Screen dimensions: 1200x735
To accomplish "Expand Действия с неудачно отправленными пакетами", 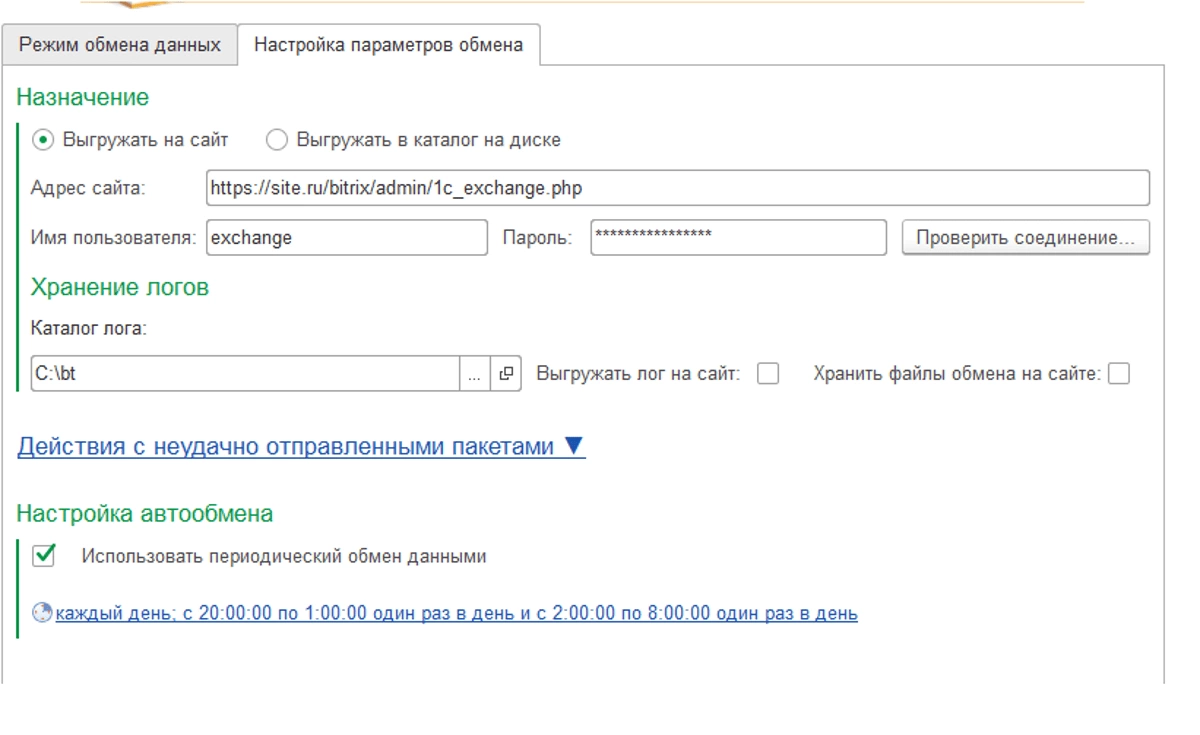I will 301,447.
